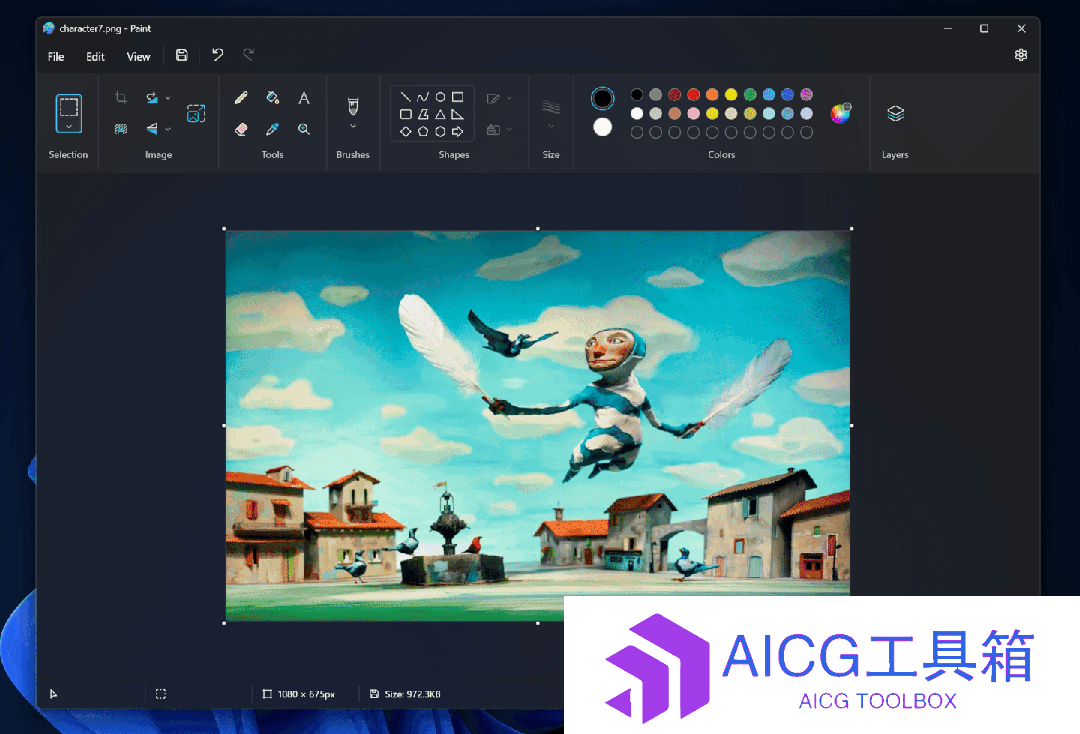The height and width of the screenshot is (734, 1080).
Task: Pick the Pentagon shape
Action: (x=423, y=132)
